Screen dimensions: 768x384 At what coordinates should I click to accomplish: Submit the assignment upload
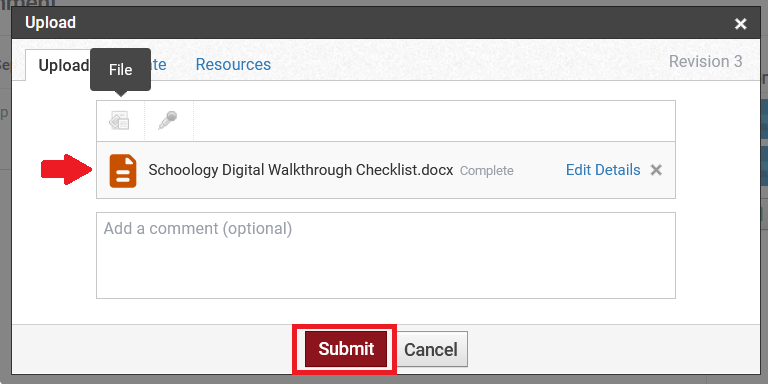point(346,349)
